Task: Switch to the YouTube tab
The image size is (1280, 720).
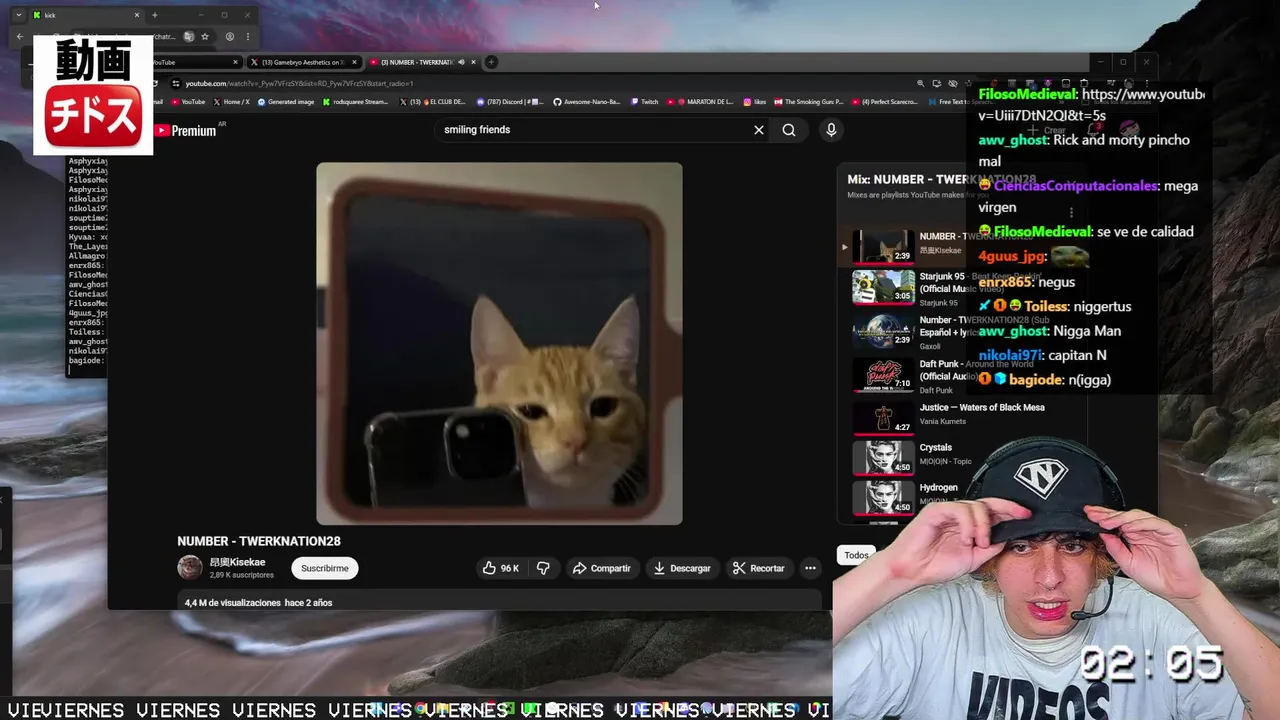Action: point(196,62)
